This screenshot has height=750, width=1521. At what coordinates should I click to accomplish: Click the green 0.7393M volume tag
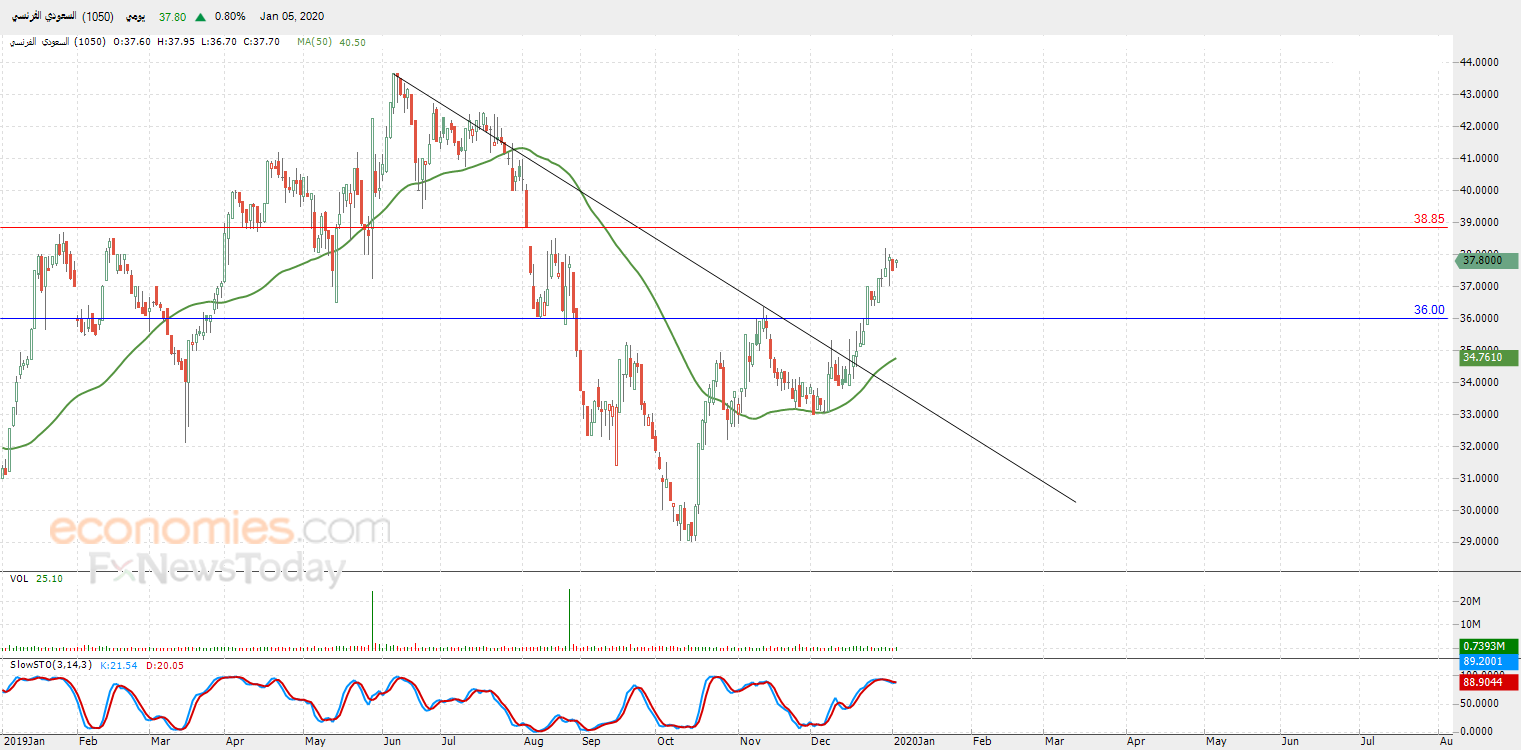point(1488,646)
